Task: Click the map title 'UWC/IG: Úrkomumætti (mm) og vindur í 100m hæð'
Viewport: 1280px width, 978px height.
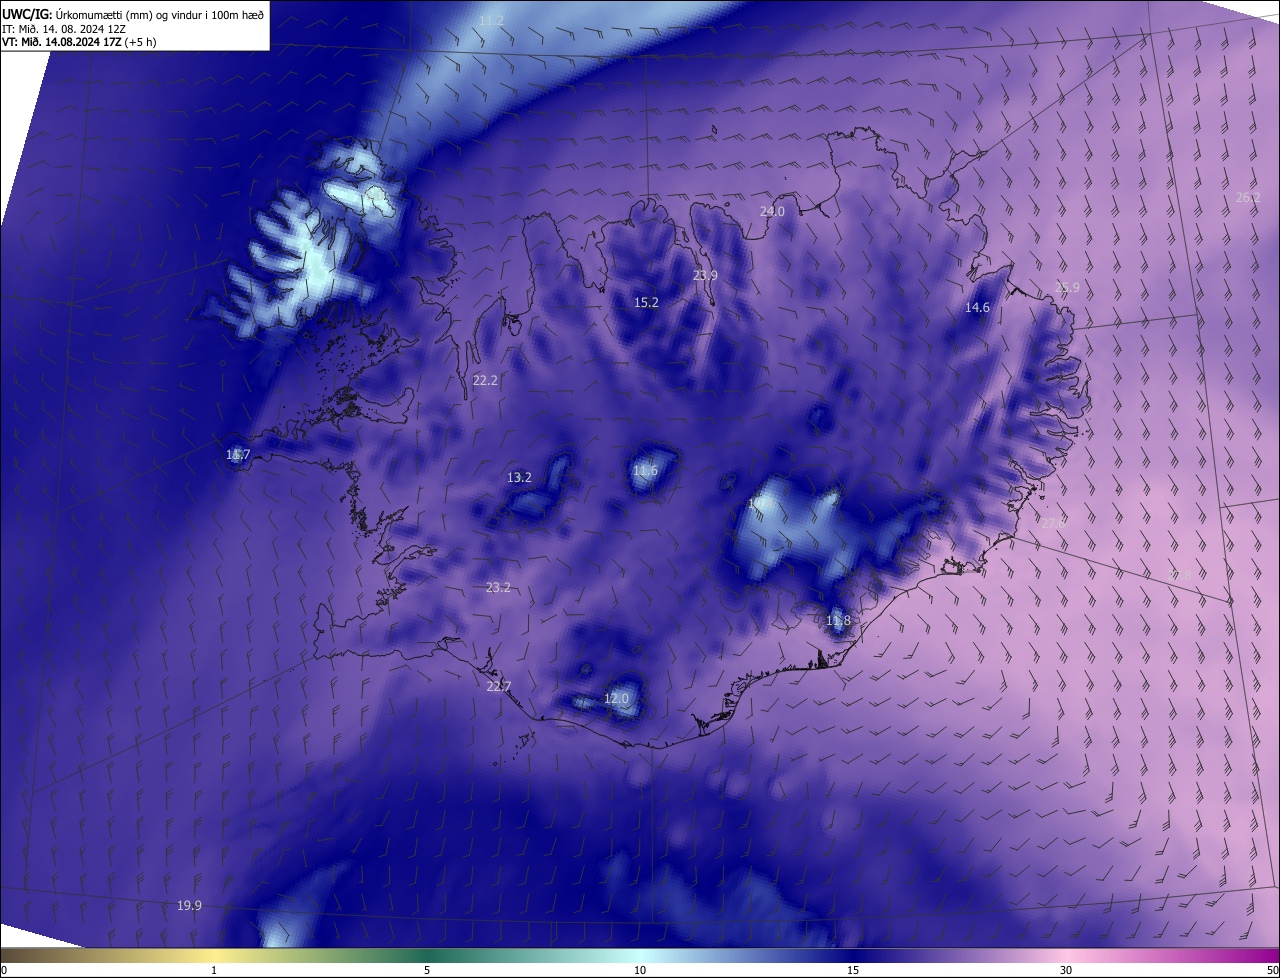Action: (x=133, y=13)
